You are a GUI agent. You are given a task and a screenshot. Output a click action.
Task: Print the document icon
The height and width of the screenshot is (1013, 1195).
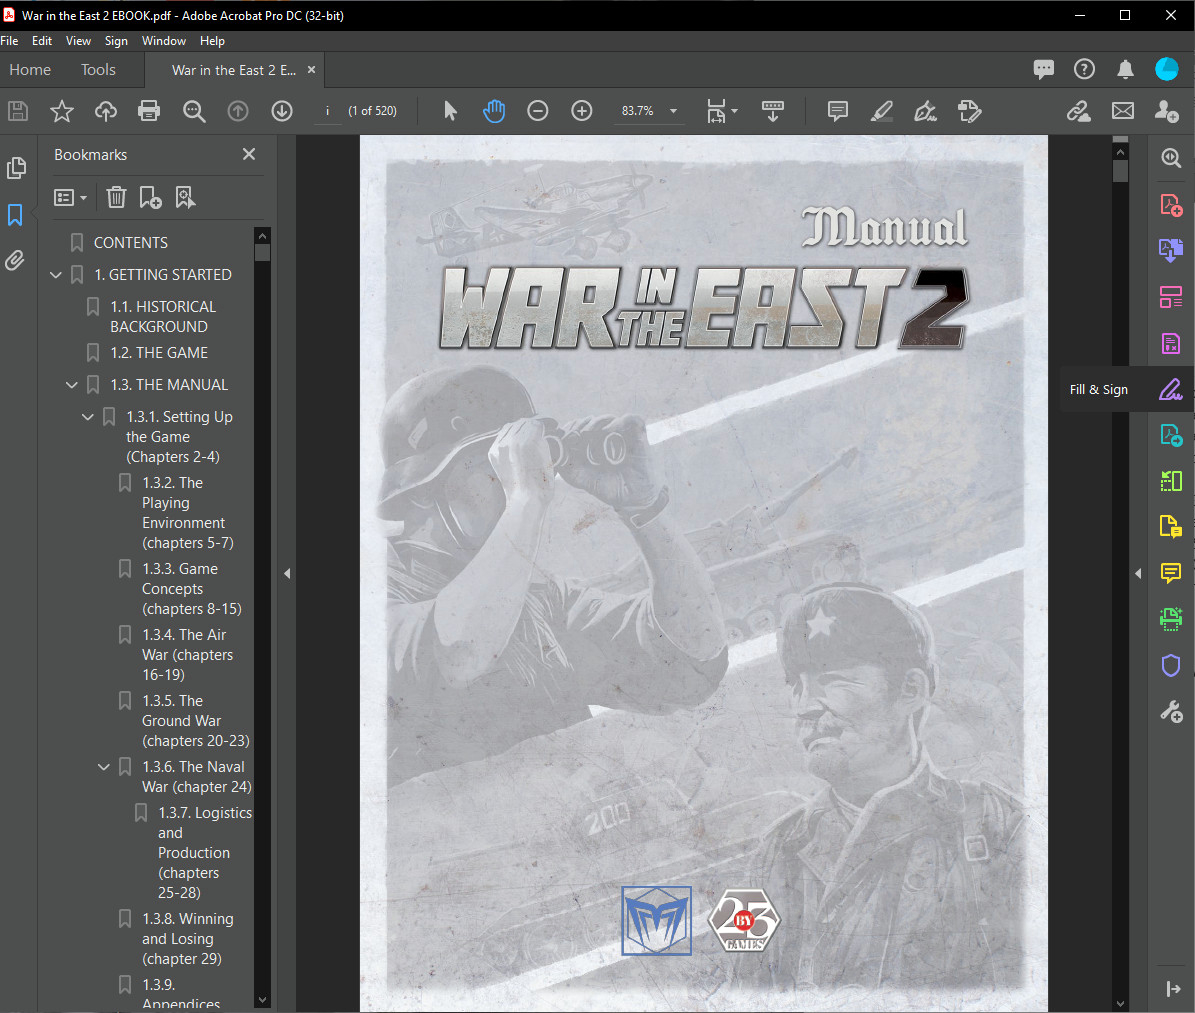(x=149, y=111)
